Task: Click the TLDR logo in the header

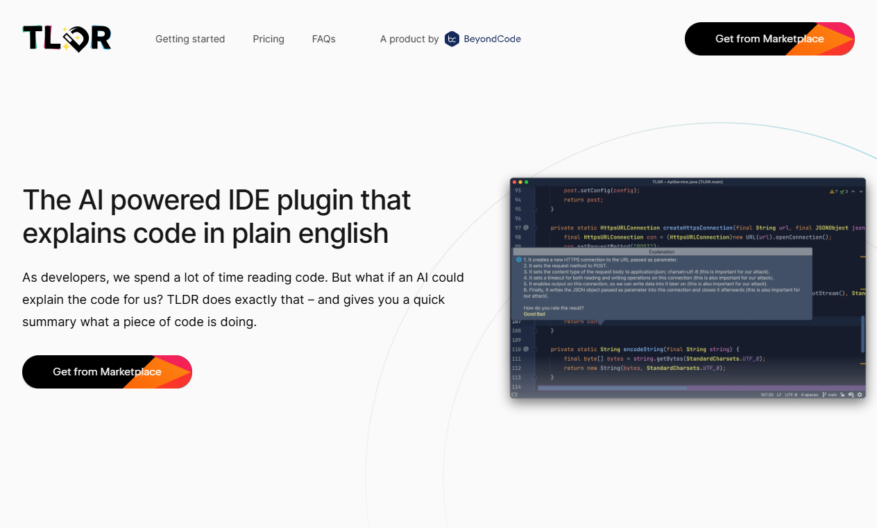Action: pos(67,39)
